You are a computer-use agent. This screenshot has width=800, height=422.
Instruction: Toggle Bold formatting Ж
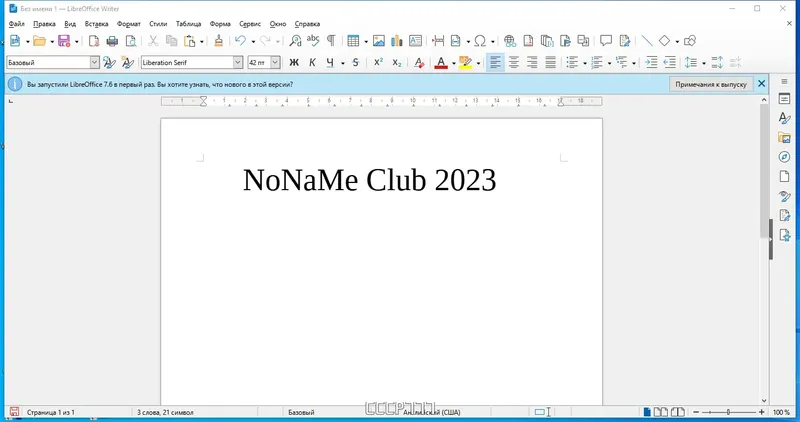[x=294, y=63]
